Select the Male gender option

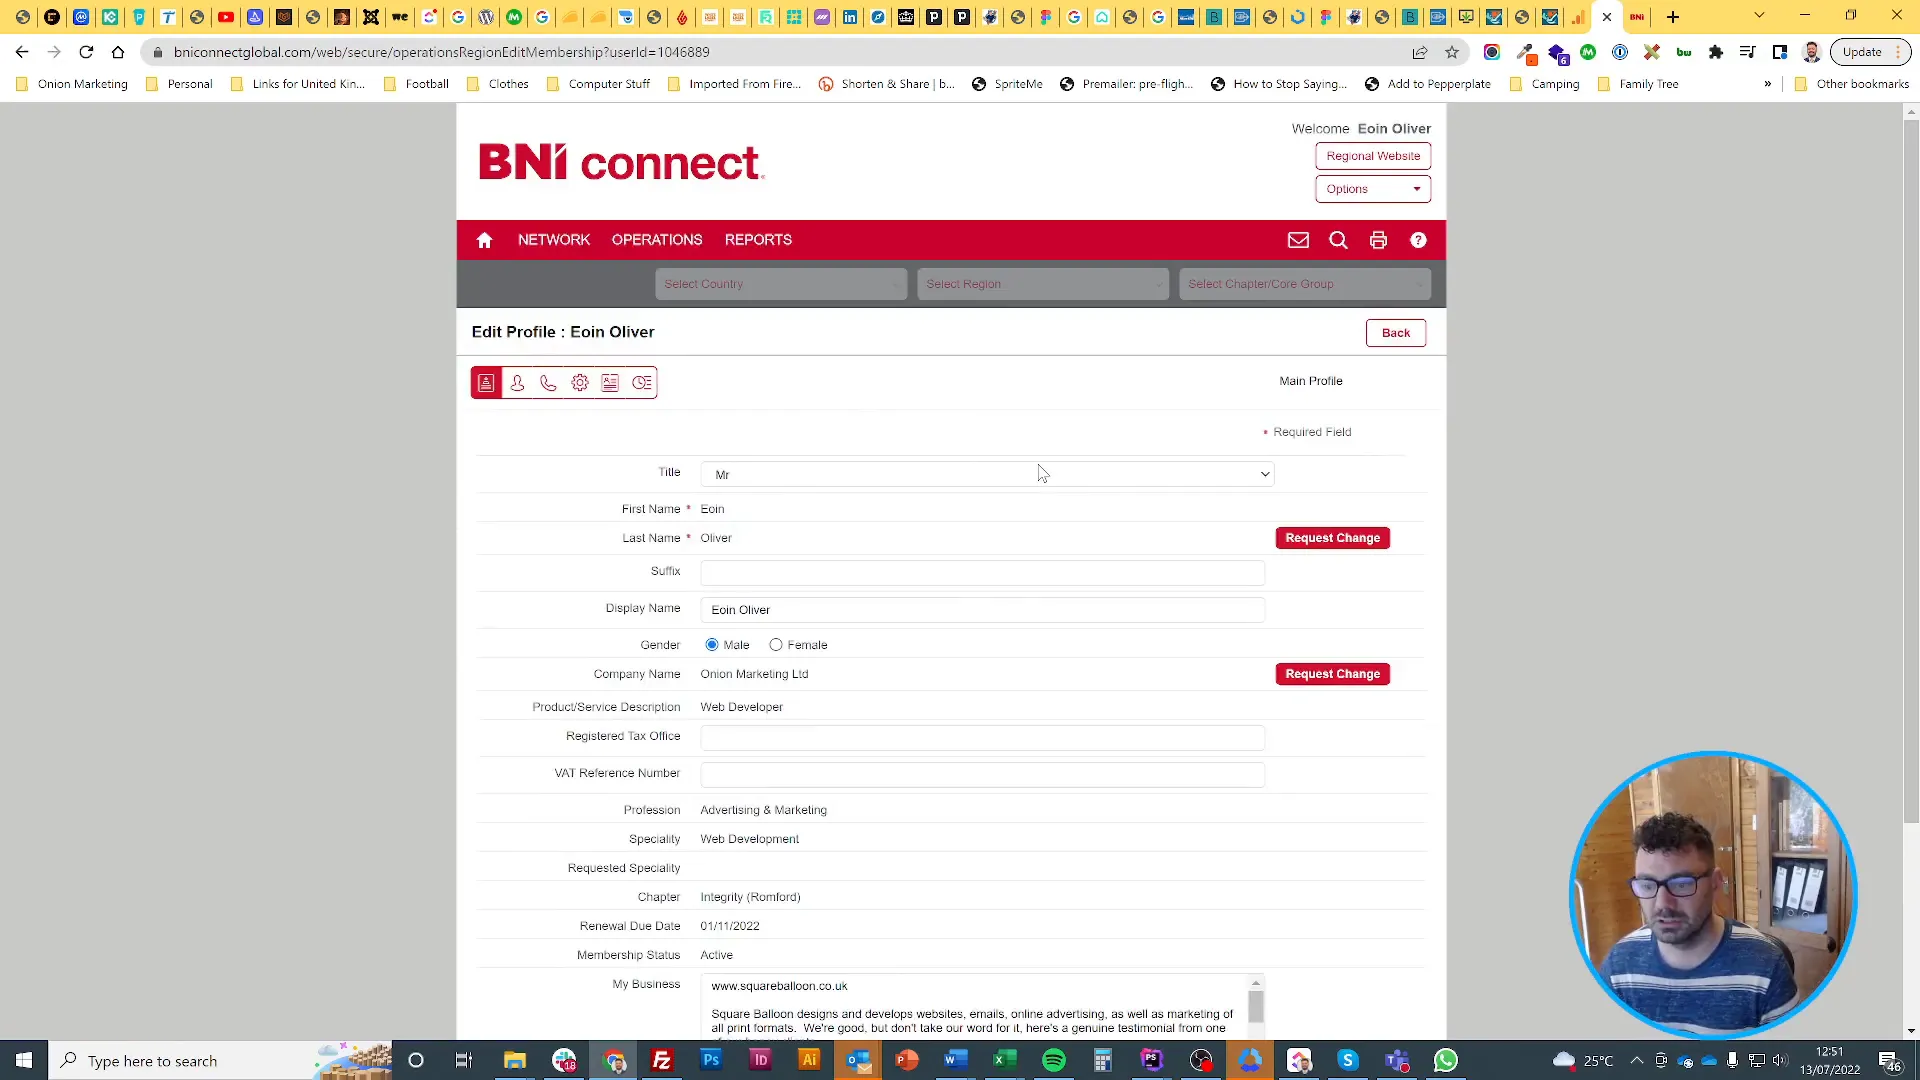tap(712, 645)
